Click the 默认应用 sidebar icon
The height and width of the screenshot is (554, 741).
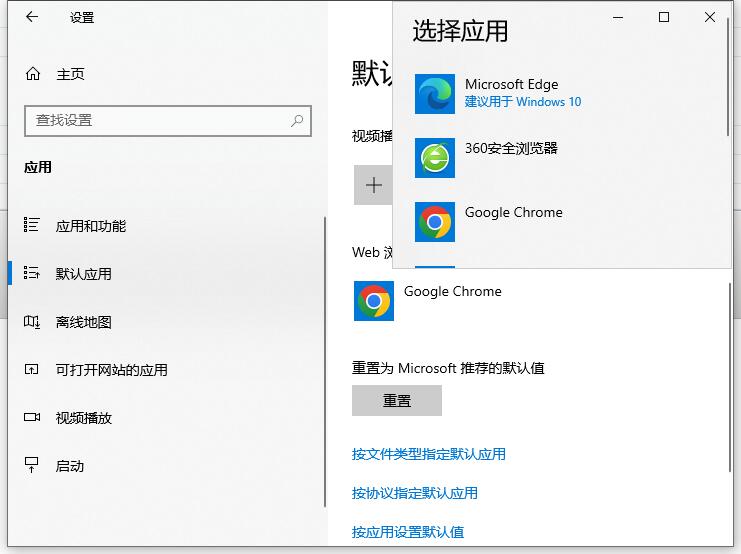pos(32,273)
